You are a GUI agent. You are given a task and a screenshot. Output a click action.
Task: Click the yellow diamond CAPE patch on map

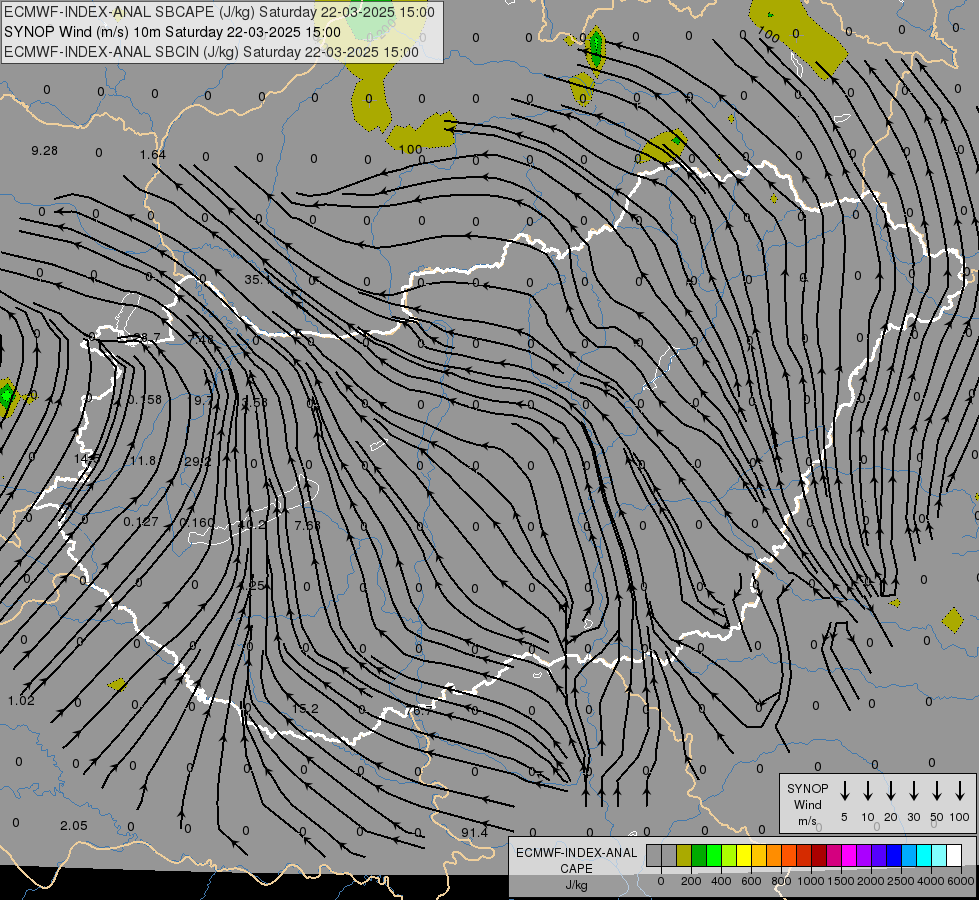[x=953, y=620]
